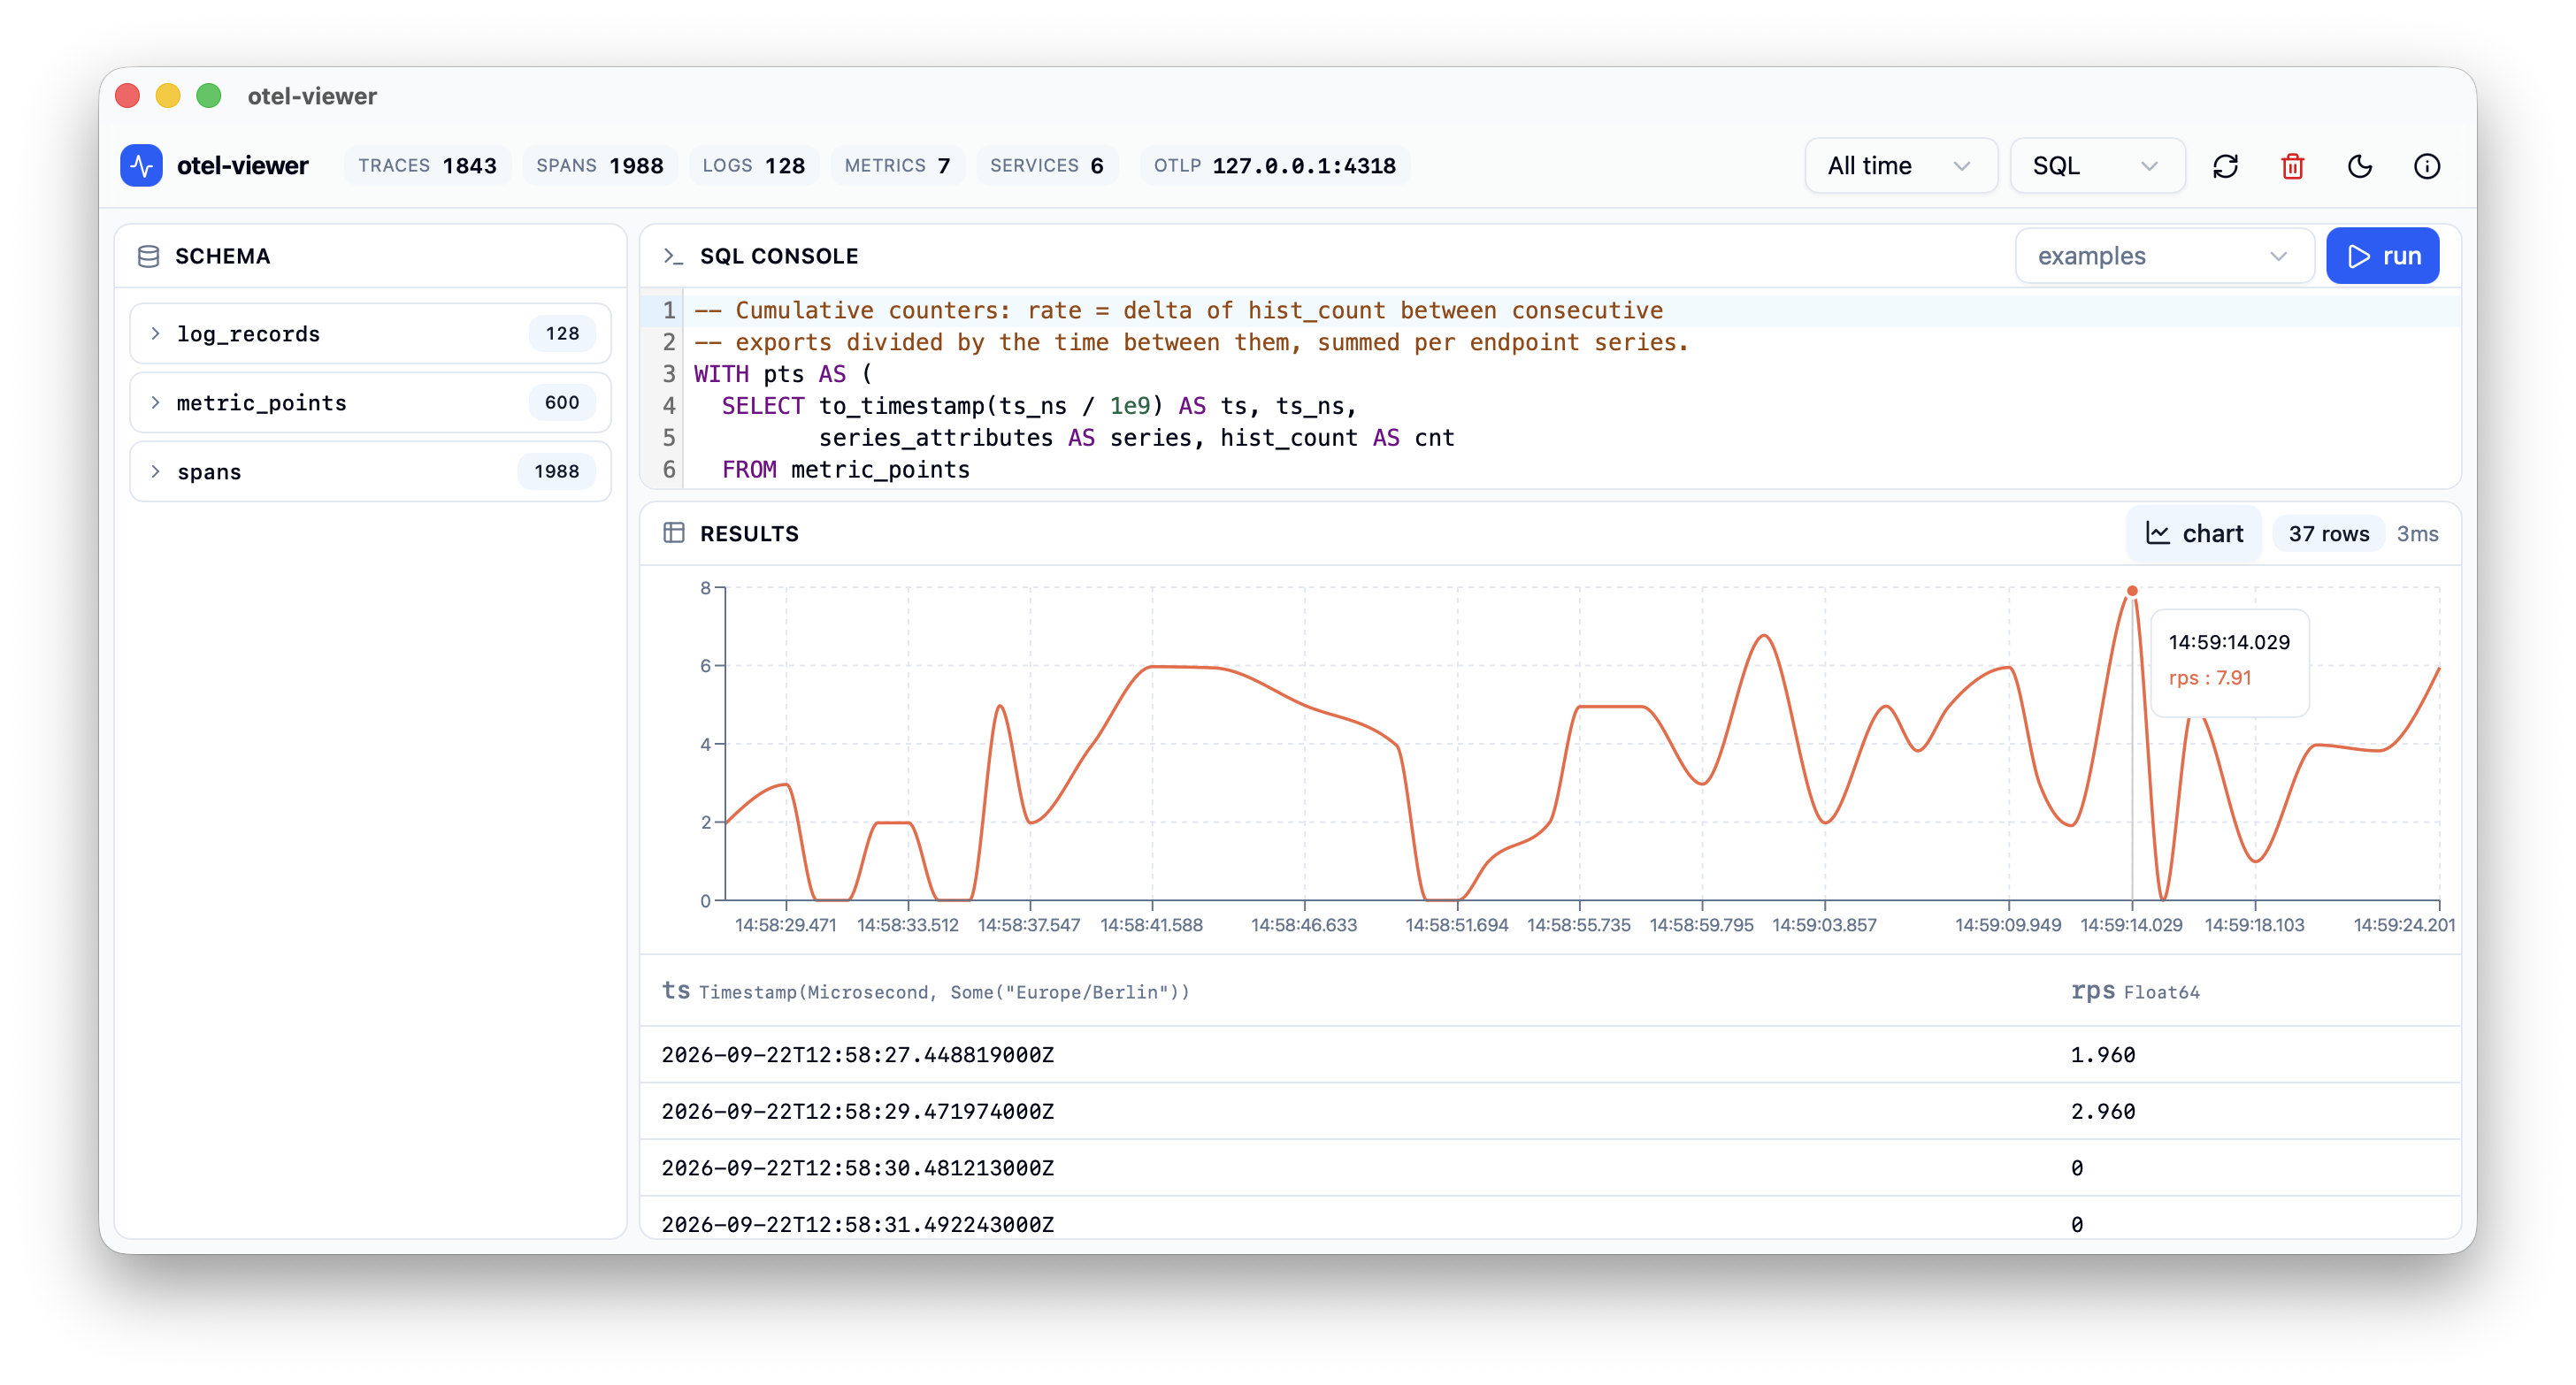
Task: Select the row with rps 2.960
Action: [1549, 1111]
